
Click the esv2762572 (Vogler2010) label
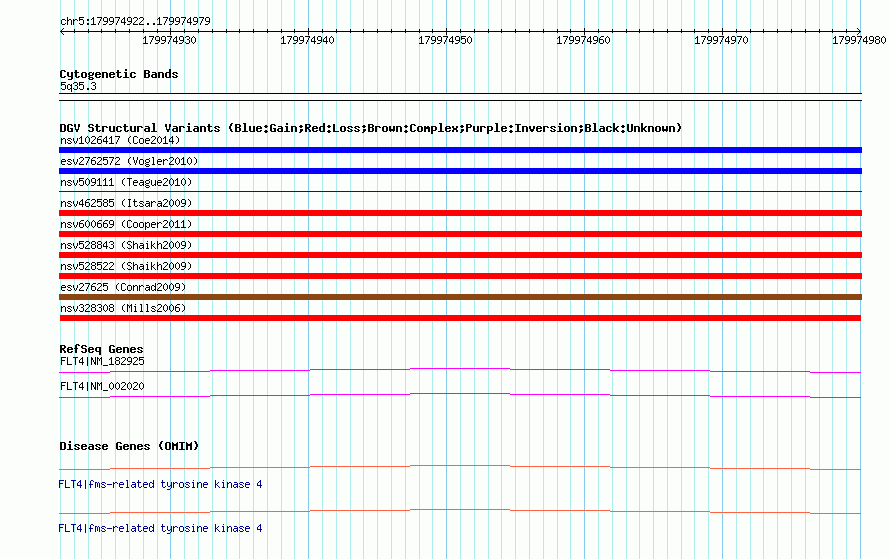coord(129,161)
